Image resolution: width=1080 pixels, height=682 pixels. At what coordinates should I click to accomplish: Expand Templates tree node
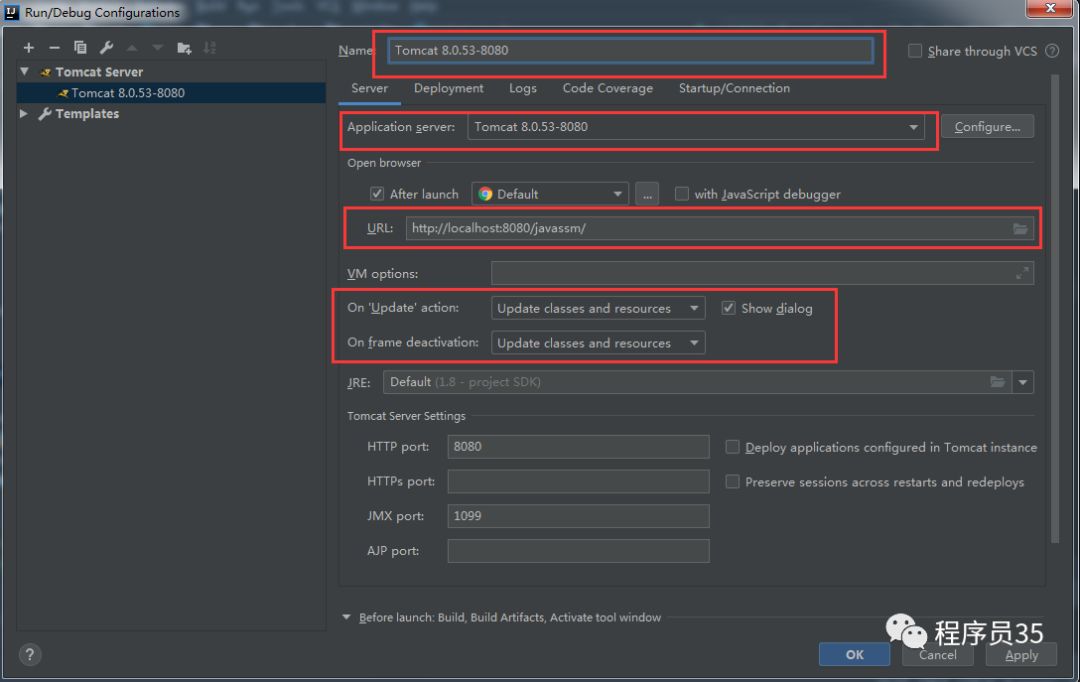click(24, 114)
